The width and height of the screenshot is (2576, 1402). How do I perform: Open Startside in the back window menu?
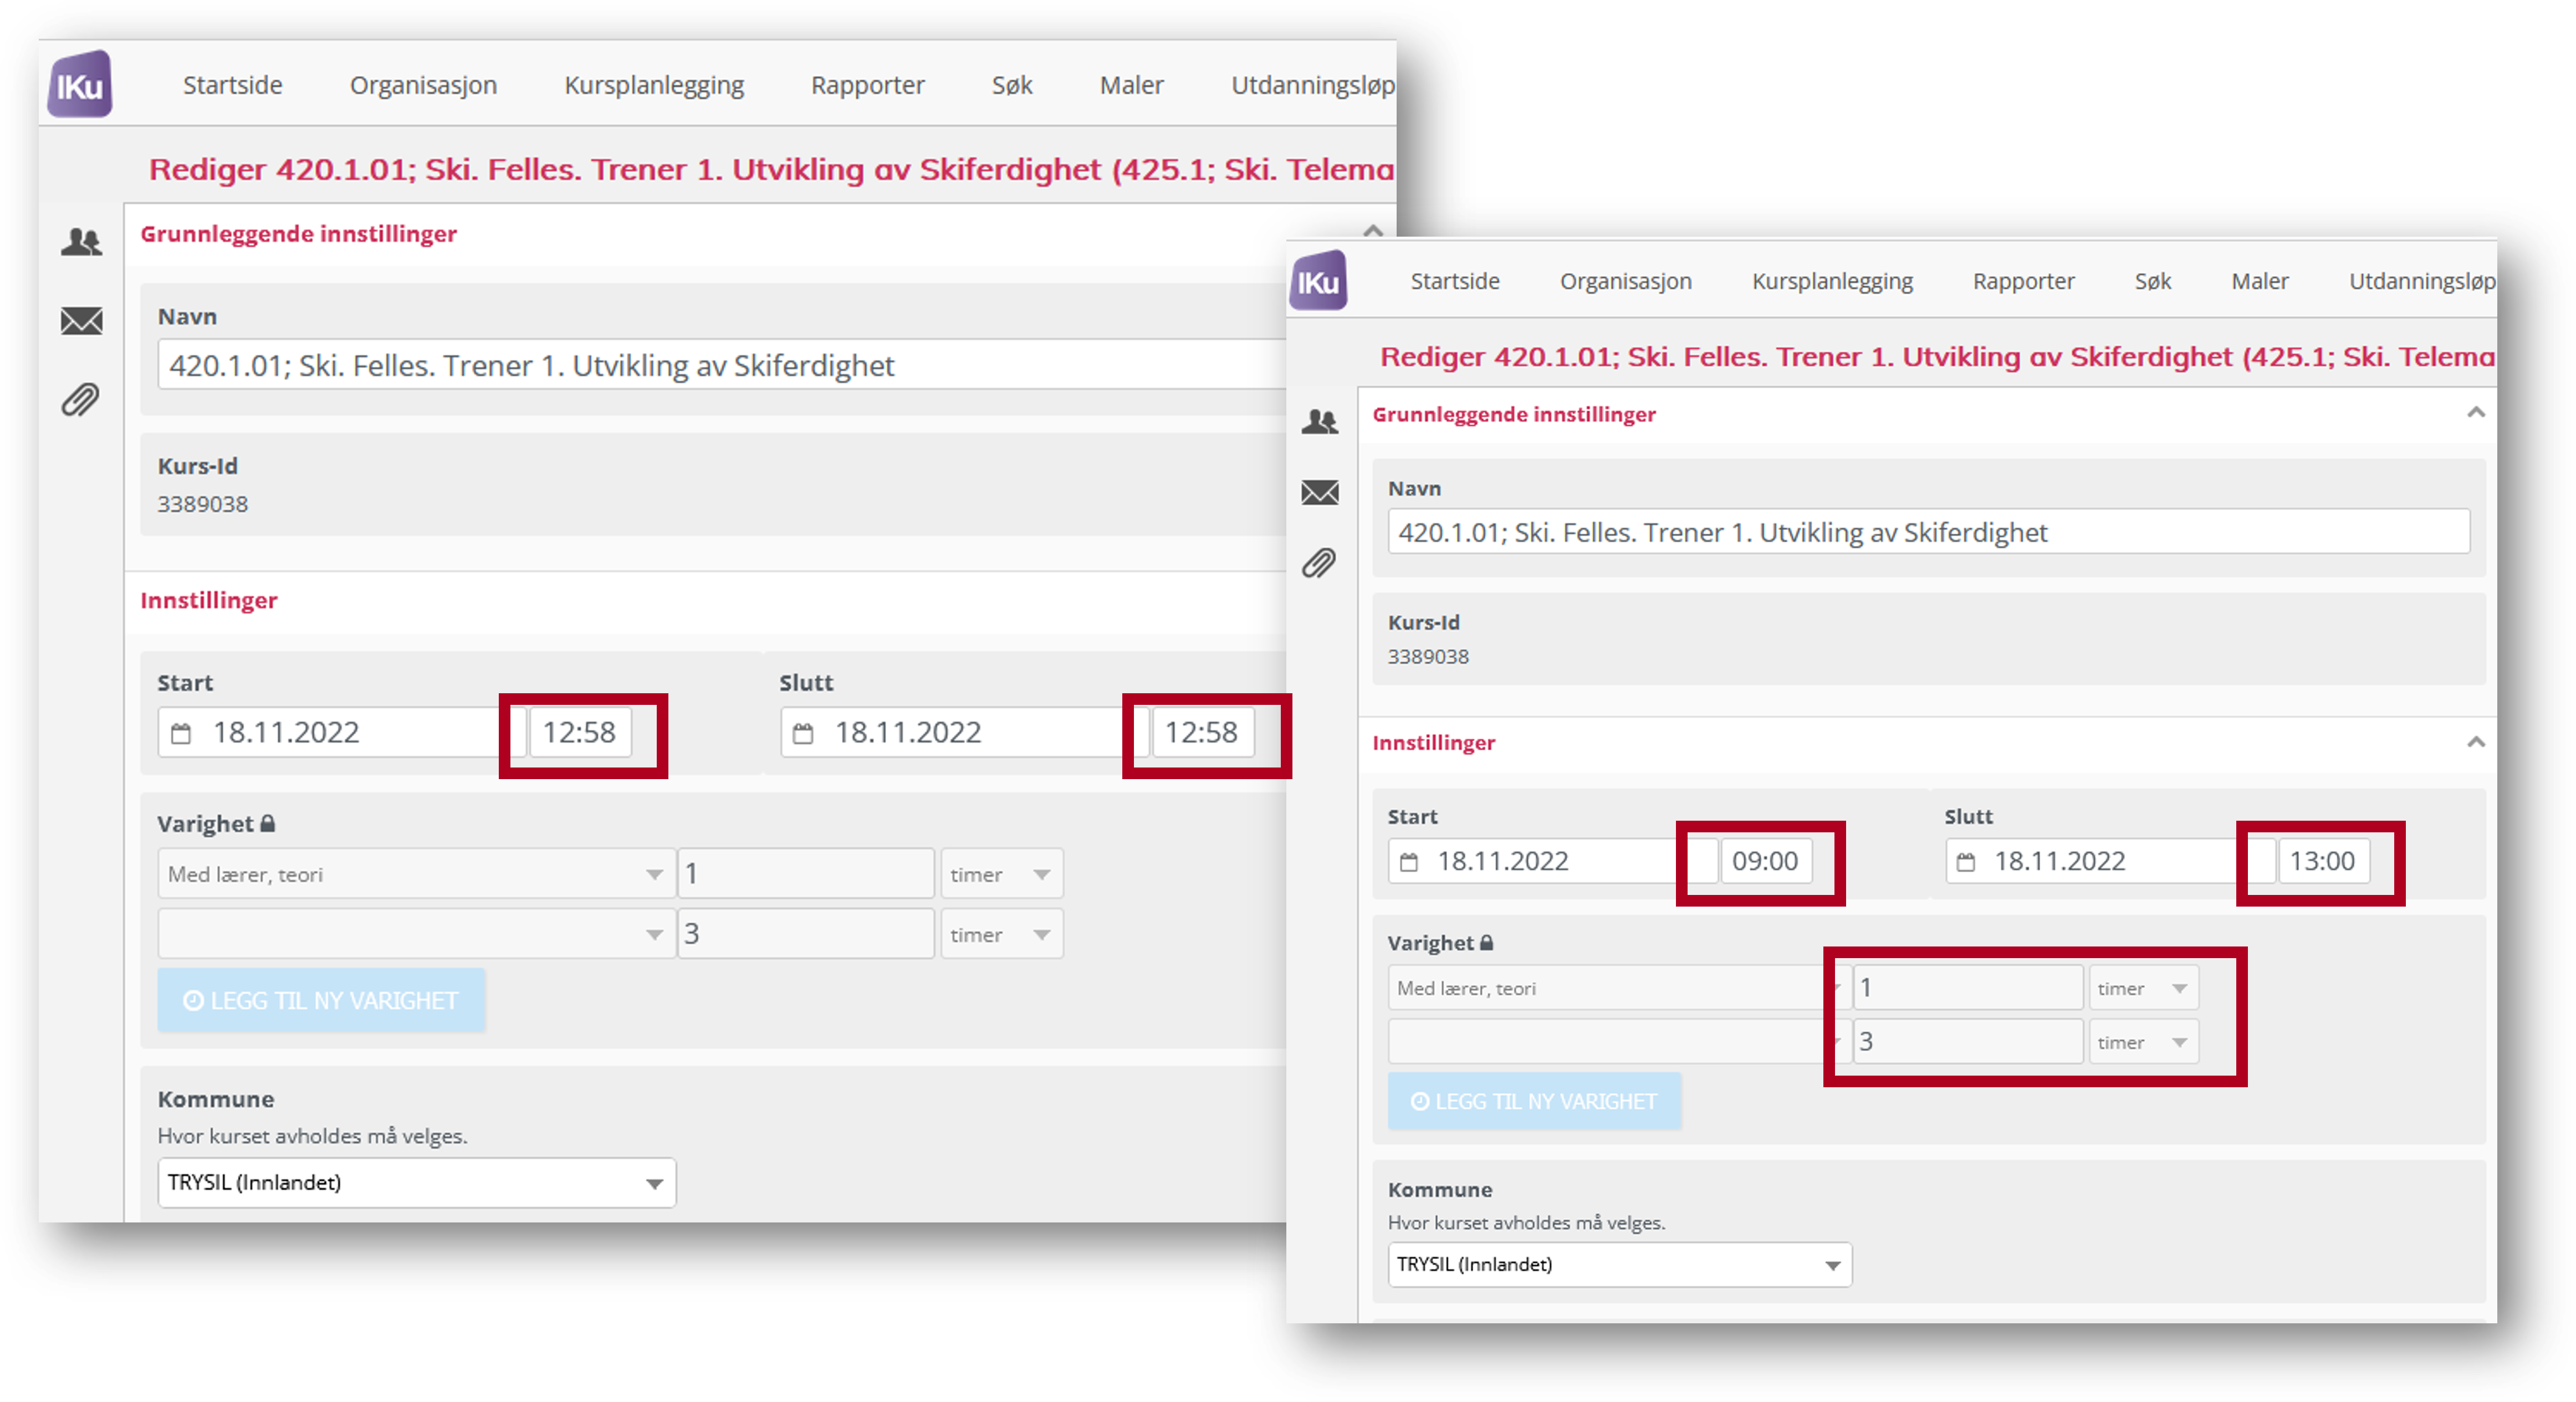[233, 85]
